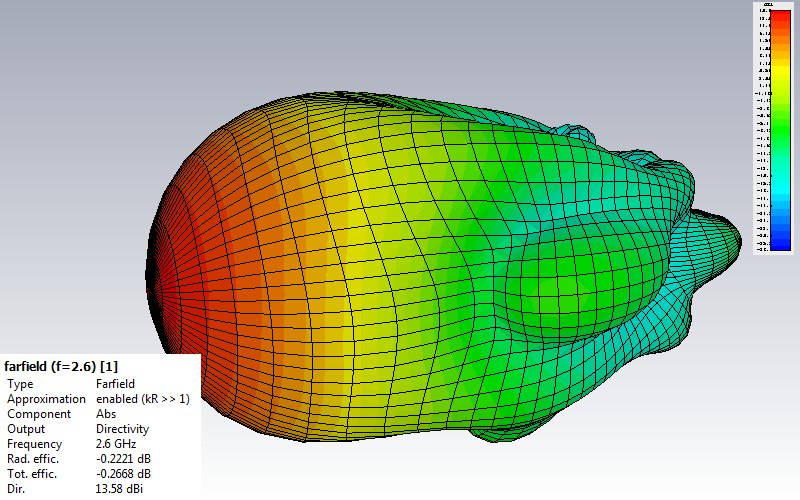The height and width of the screenshot is (500, 800).
Task: Select the Abs component value
Action: click(x=106, y=414)
